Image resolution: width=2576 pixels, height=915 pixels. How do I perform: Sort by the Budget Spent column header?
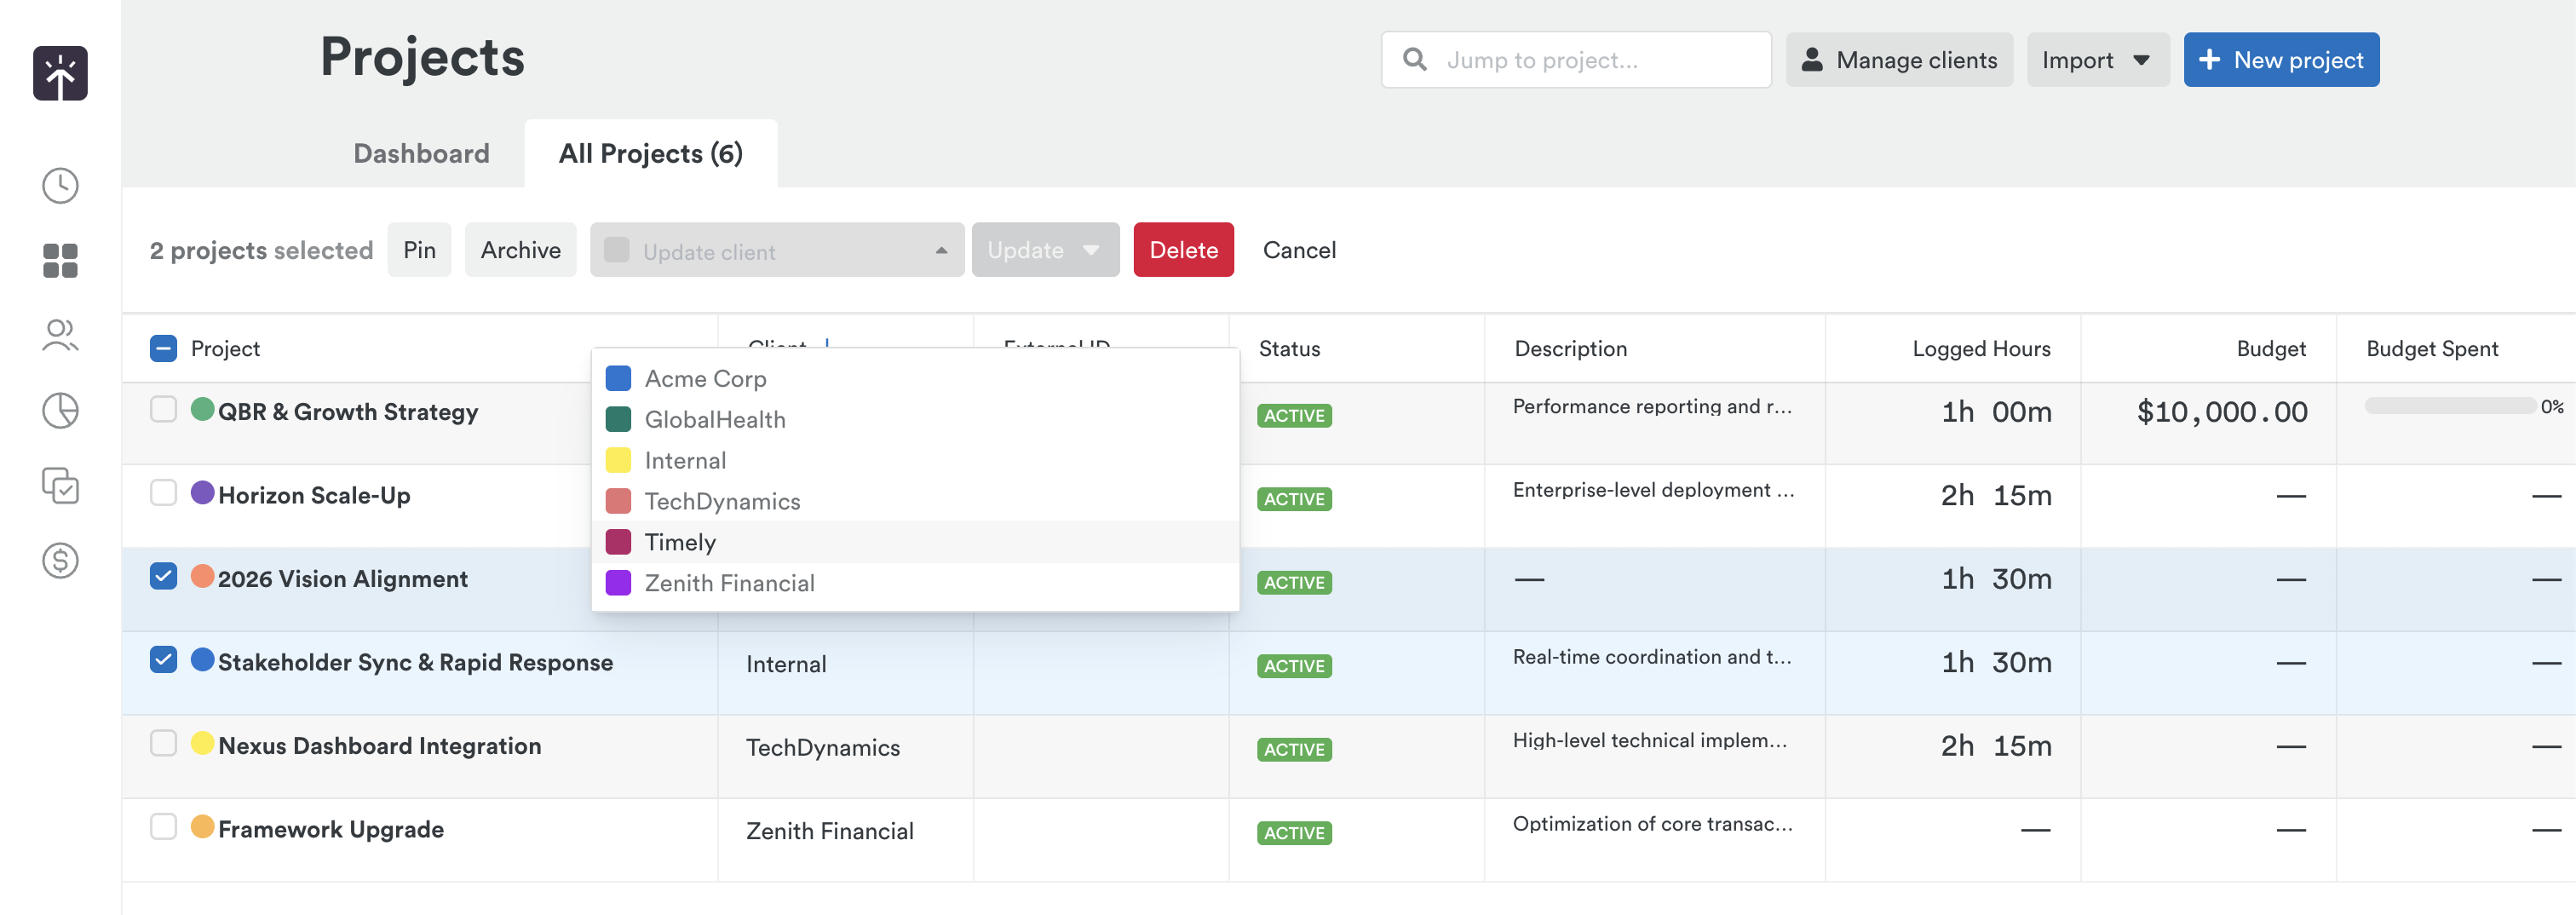[2432, 349]
